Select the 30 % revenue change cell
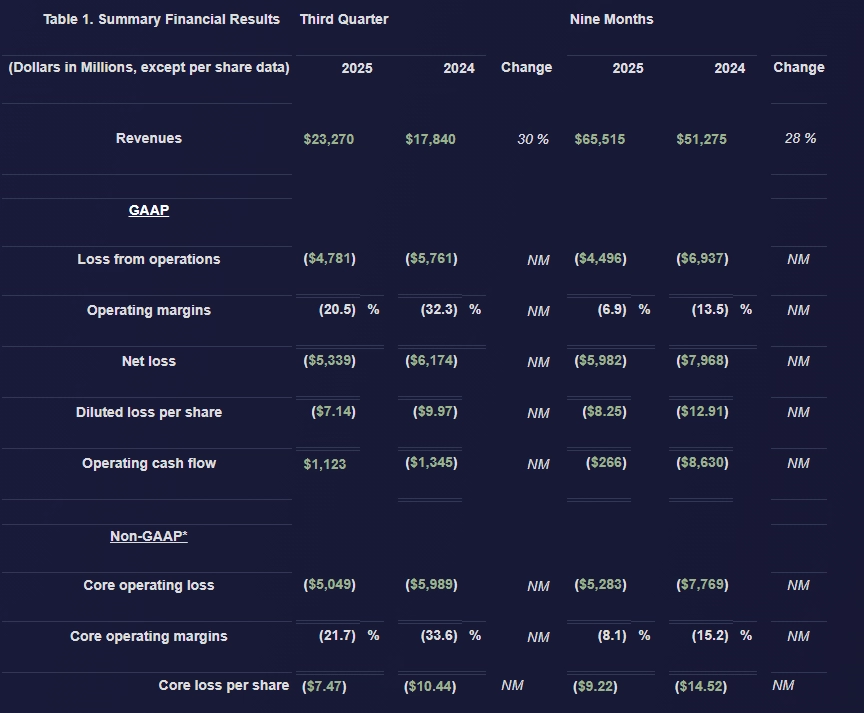The width and height of the screenshot is (864, 713). coord(533,140)
